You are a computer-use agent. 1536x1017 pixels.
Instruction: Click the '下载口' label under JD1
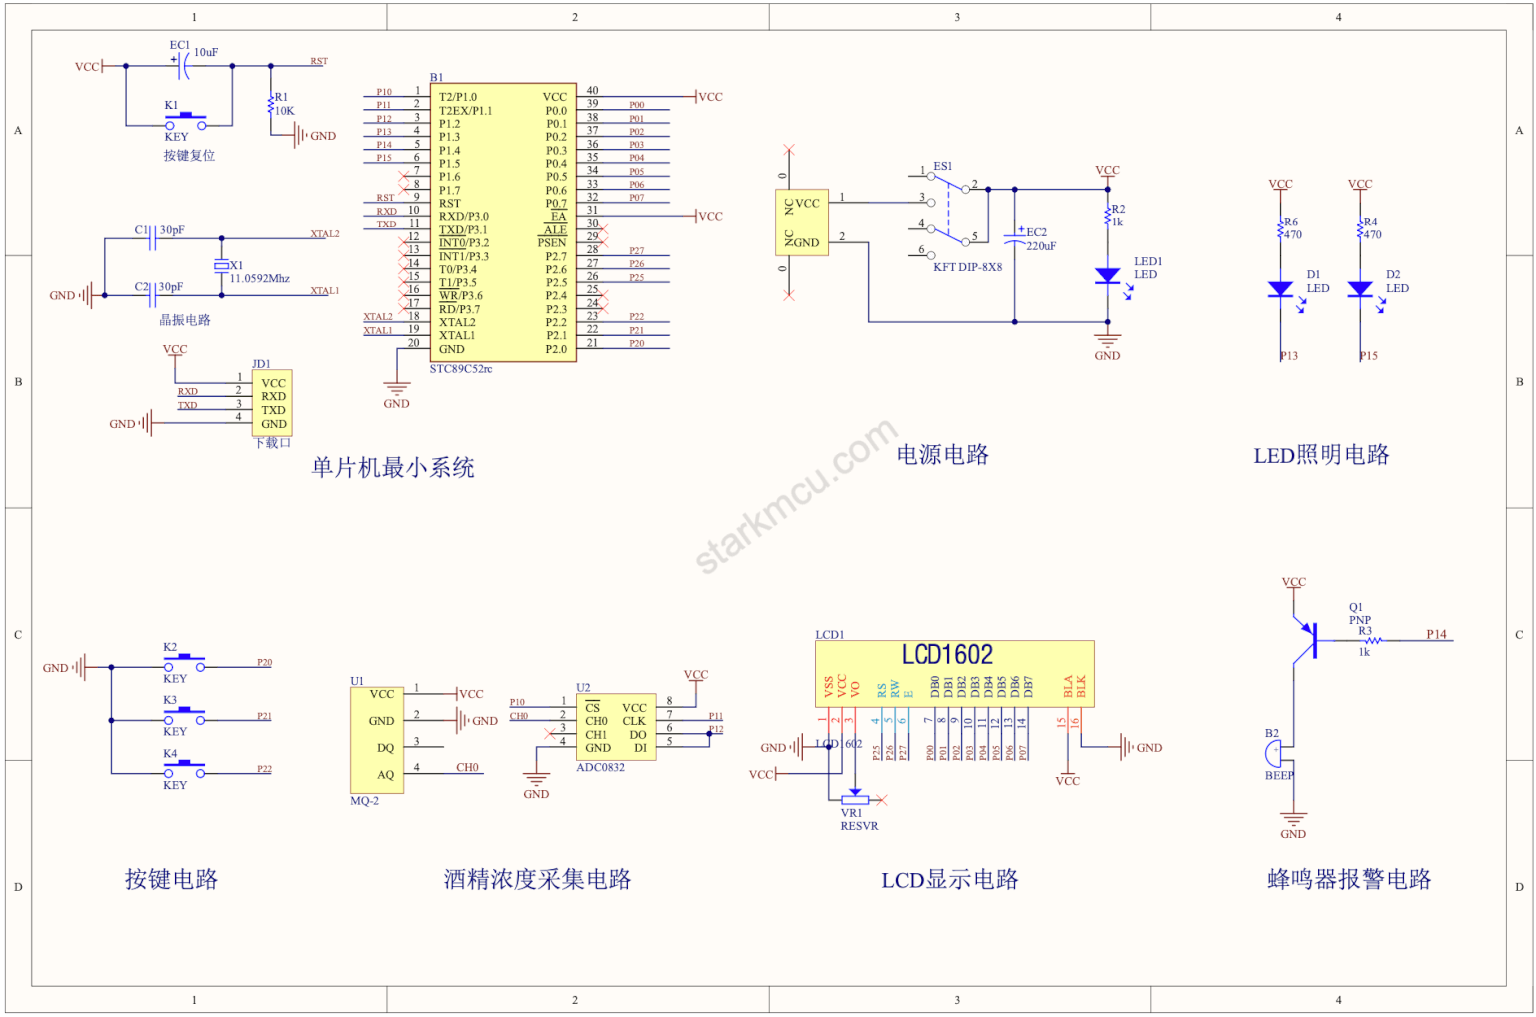273,443
